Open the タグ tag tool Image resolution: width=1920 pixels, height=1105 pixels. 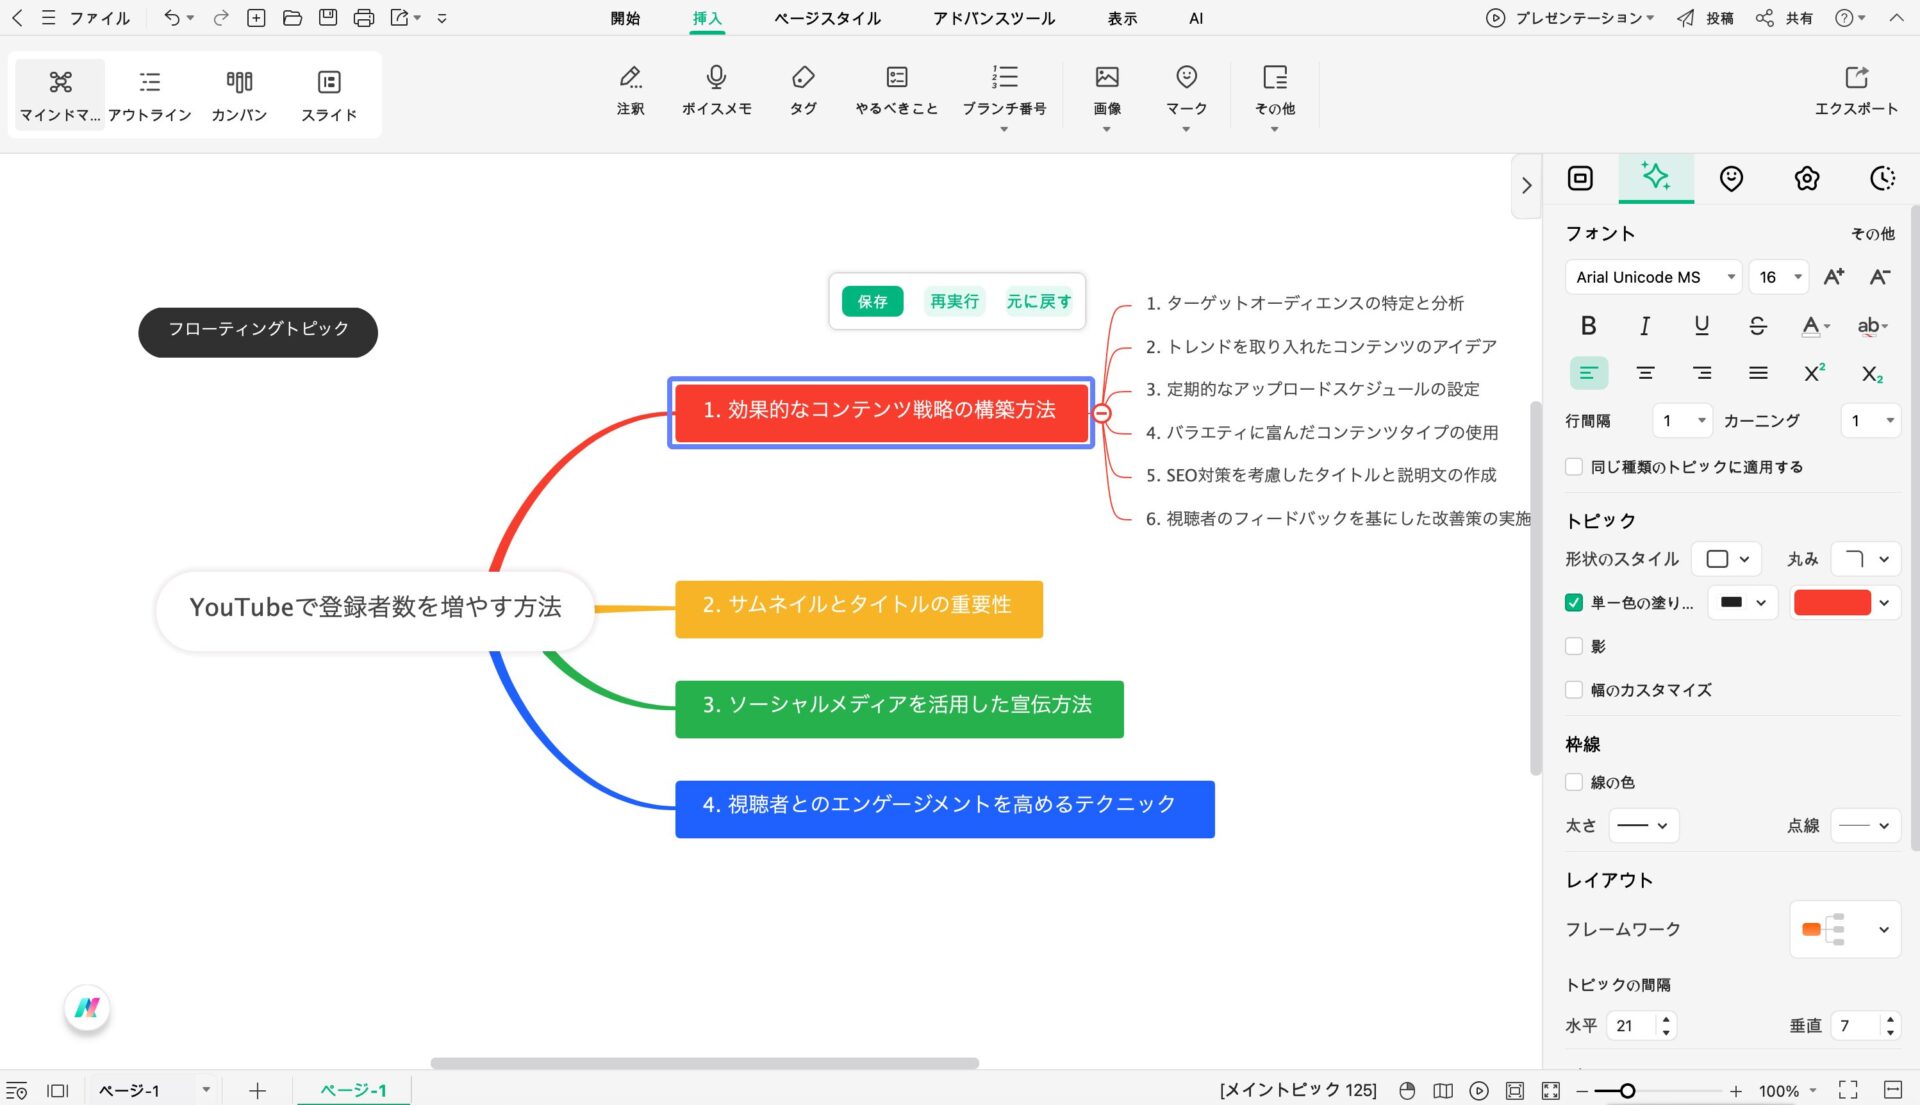coord(803,78)
